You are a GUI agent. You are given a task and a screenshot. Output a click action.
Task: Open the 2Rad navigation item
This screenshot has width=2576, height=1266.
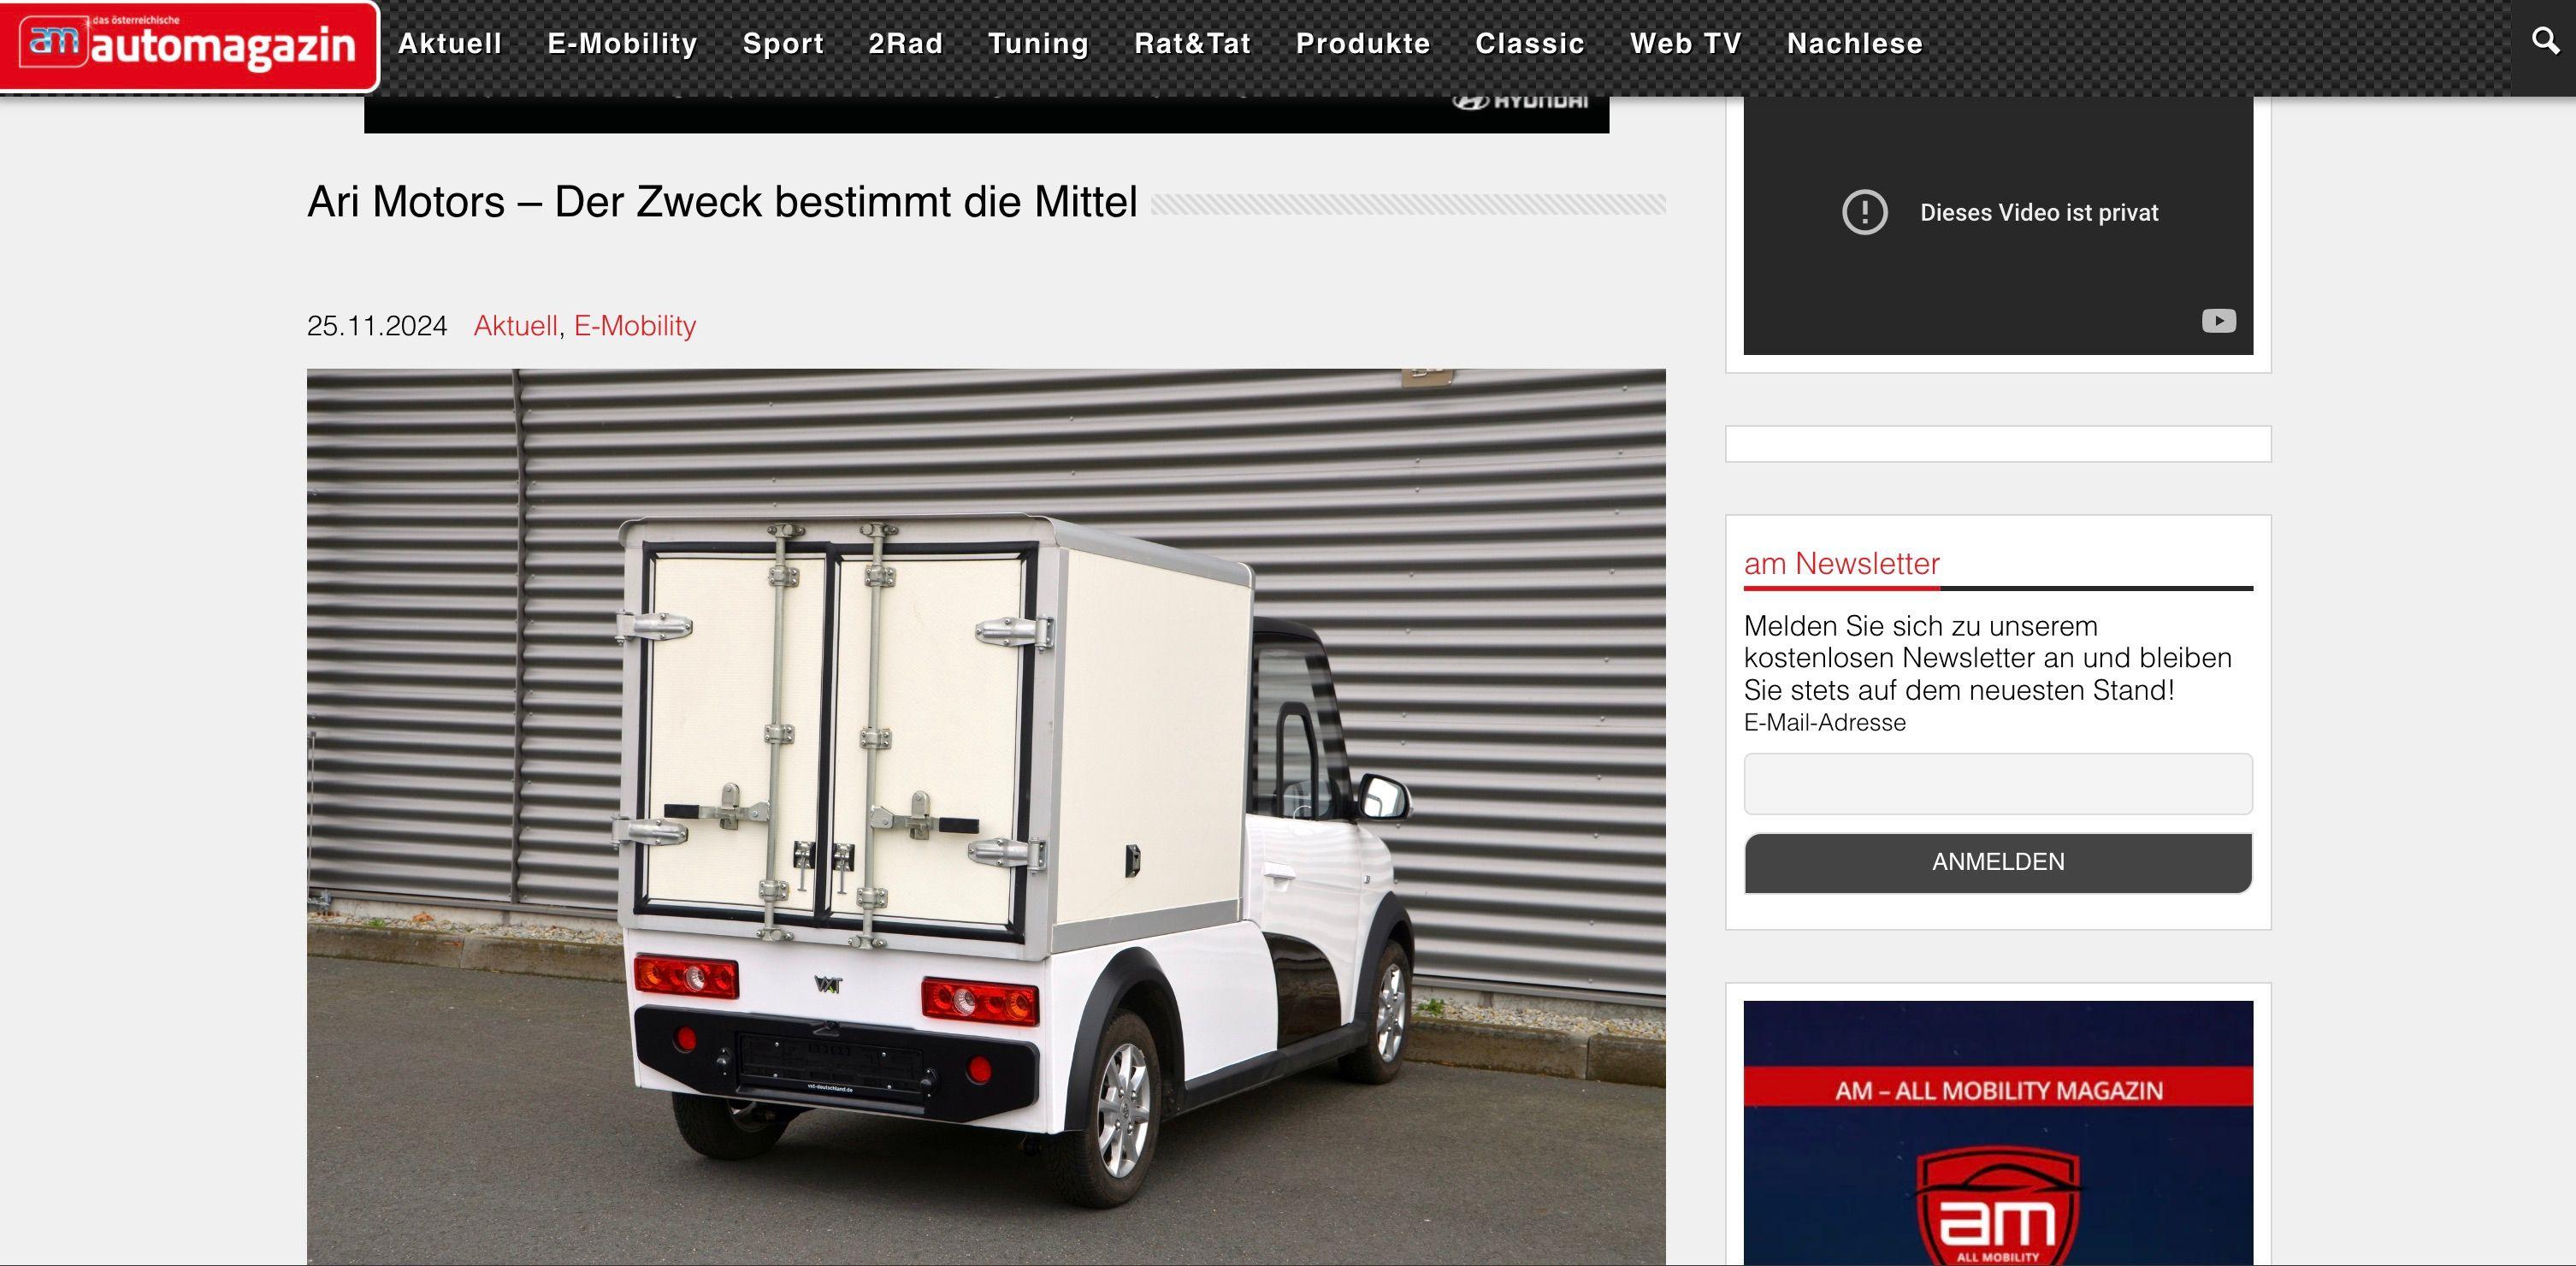905,44
